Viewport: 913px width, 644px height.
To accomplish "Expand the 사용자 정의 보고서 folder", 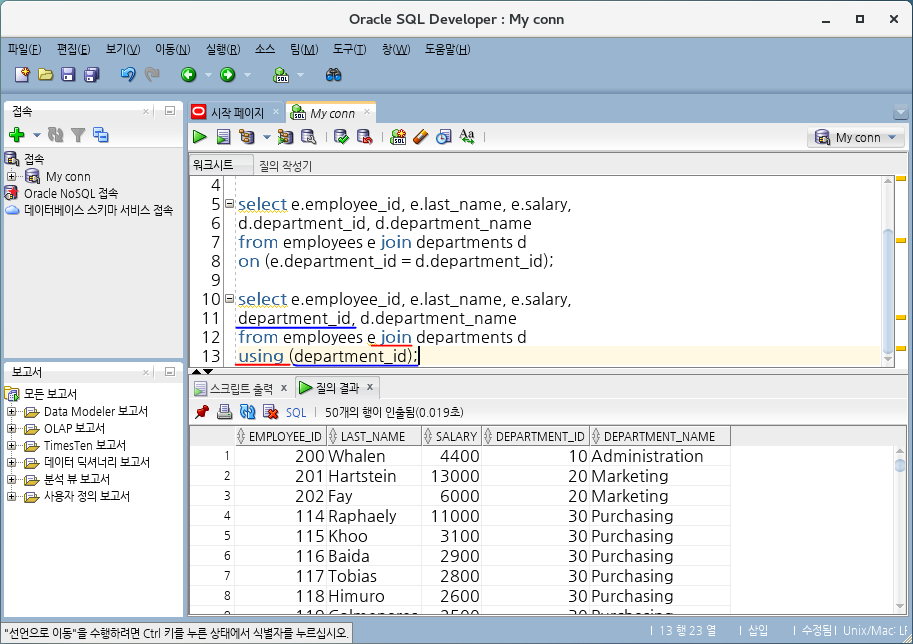I will pyautogui.click(x=12, y=496).
